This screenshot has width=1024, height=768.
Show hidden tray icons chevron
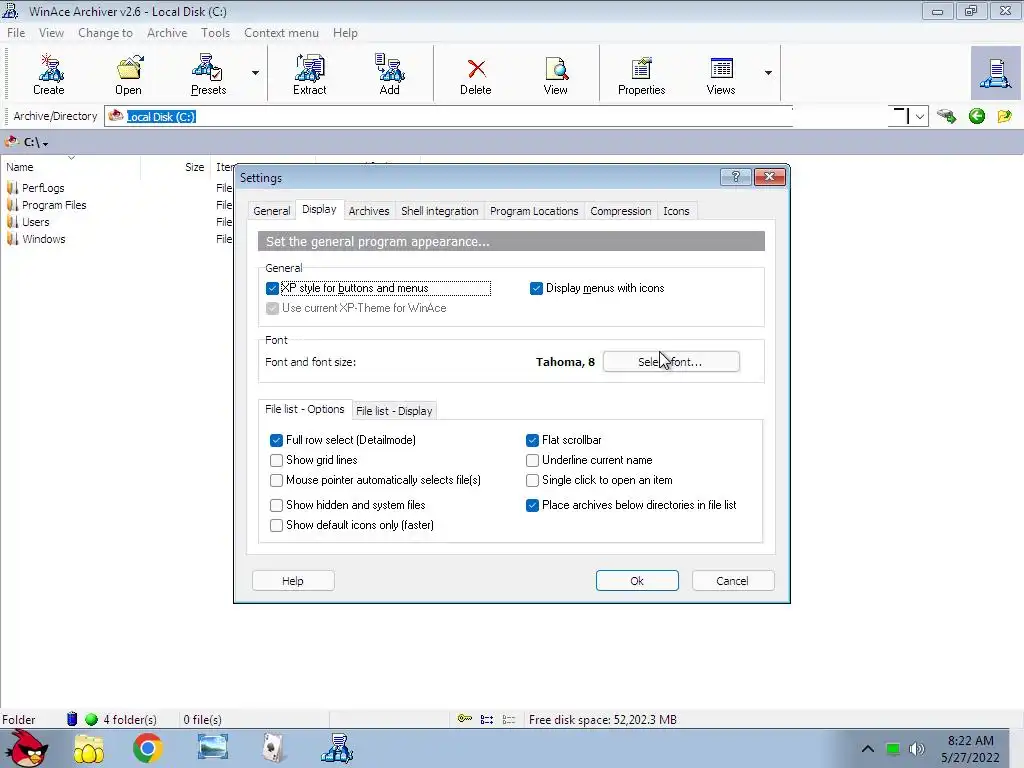coord(867,748)
